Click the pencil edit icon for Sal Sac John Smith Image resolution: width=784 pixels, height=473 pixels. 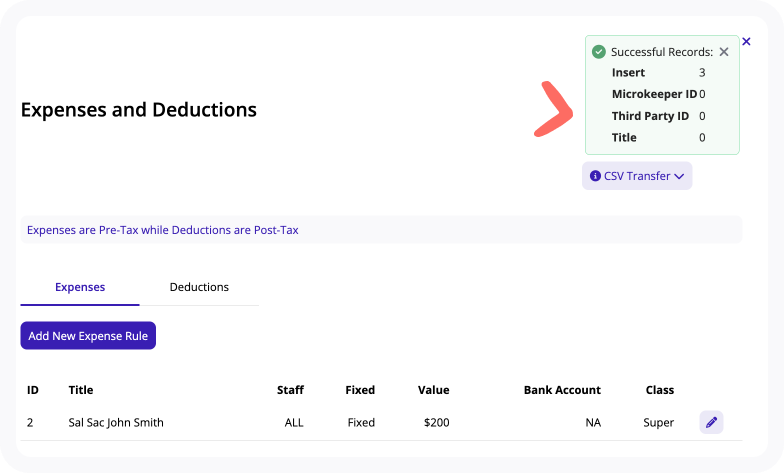pos(711,422)
